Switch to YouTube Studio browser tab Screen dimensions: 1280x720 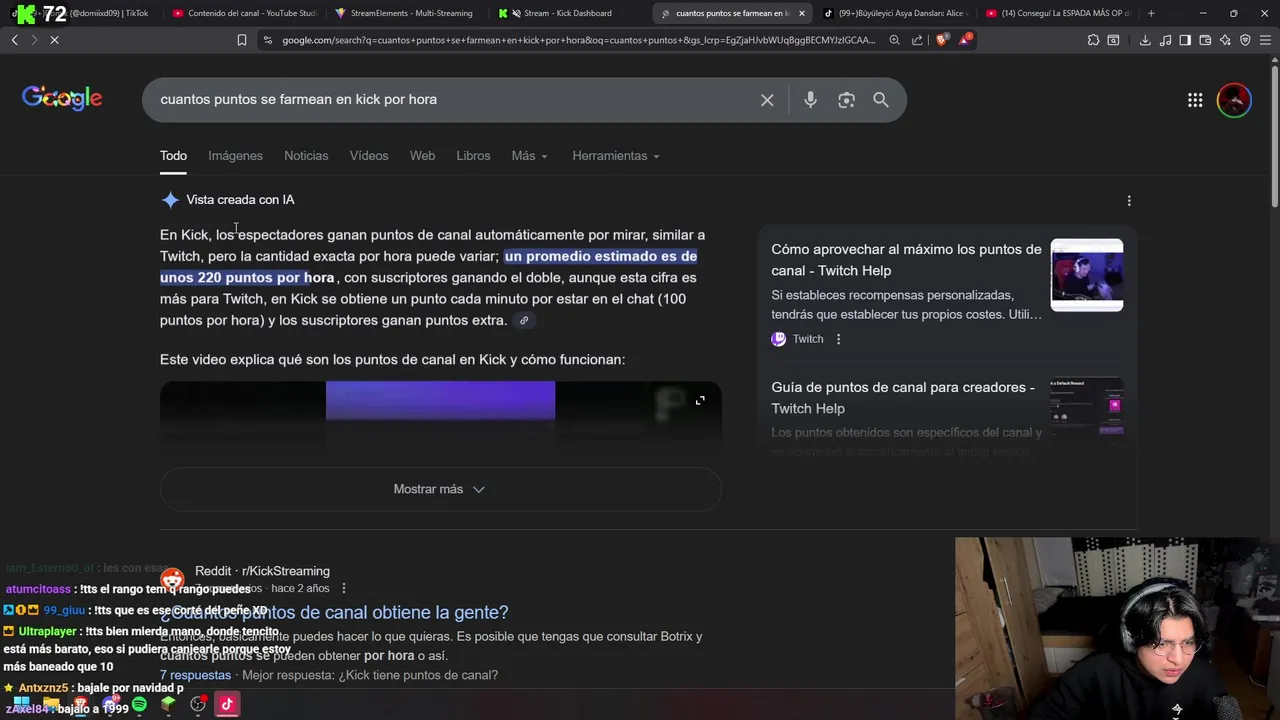tap(244, 13)
